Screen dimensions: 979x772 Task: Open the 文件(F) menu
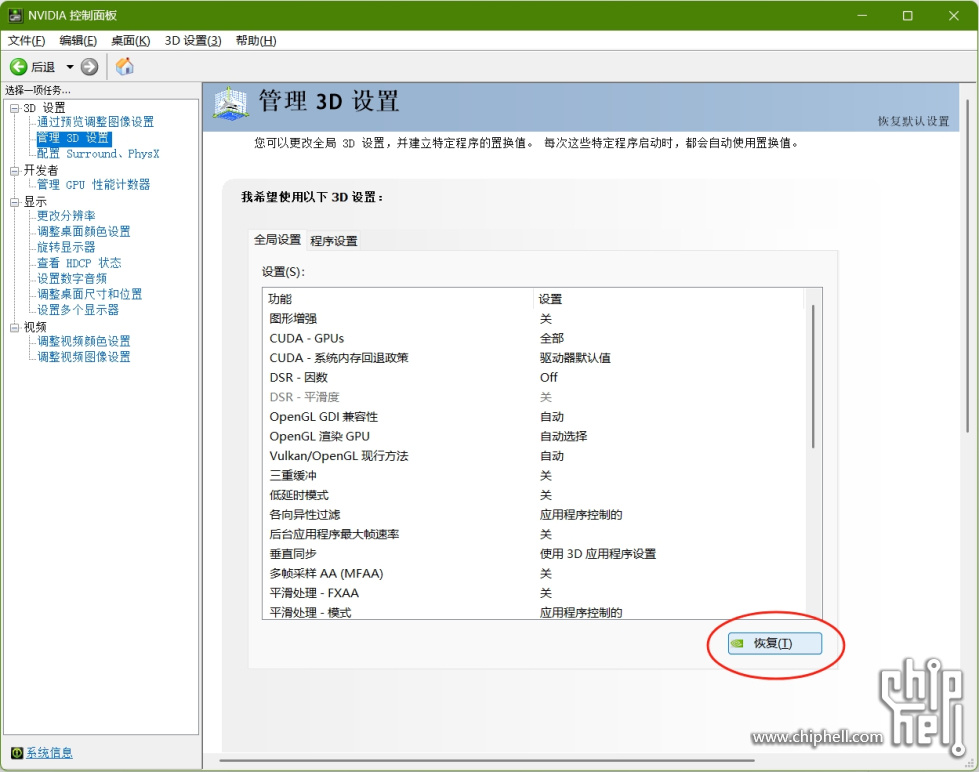click(x=26, y=41)
